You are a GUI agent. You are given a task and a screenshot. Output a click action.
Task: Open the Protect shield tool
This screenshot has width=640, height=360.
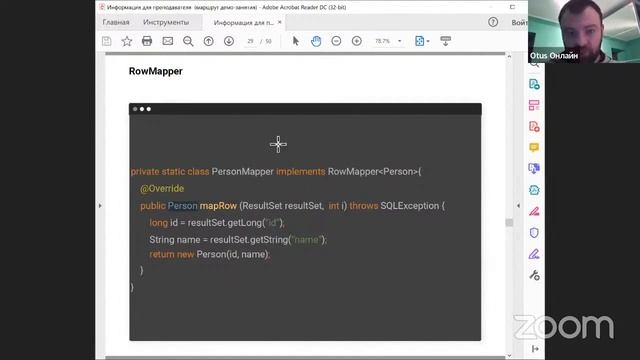[534, 233]
